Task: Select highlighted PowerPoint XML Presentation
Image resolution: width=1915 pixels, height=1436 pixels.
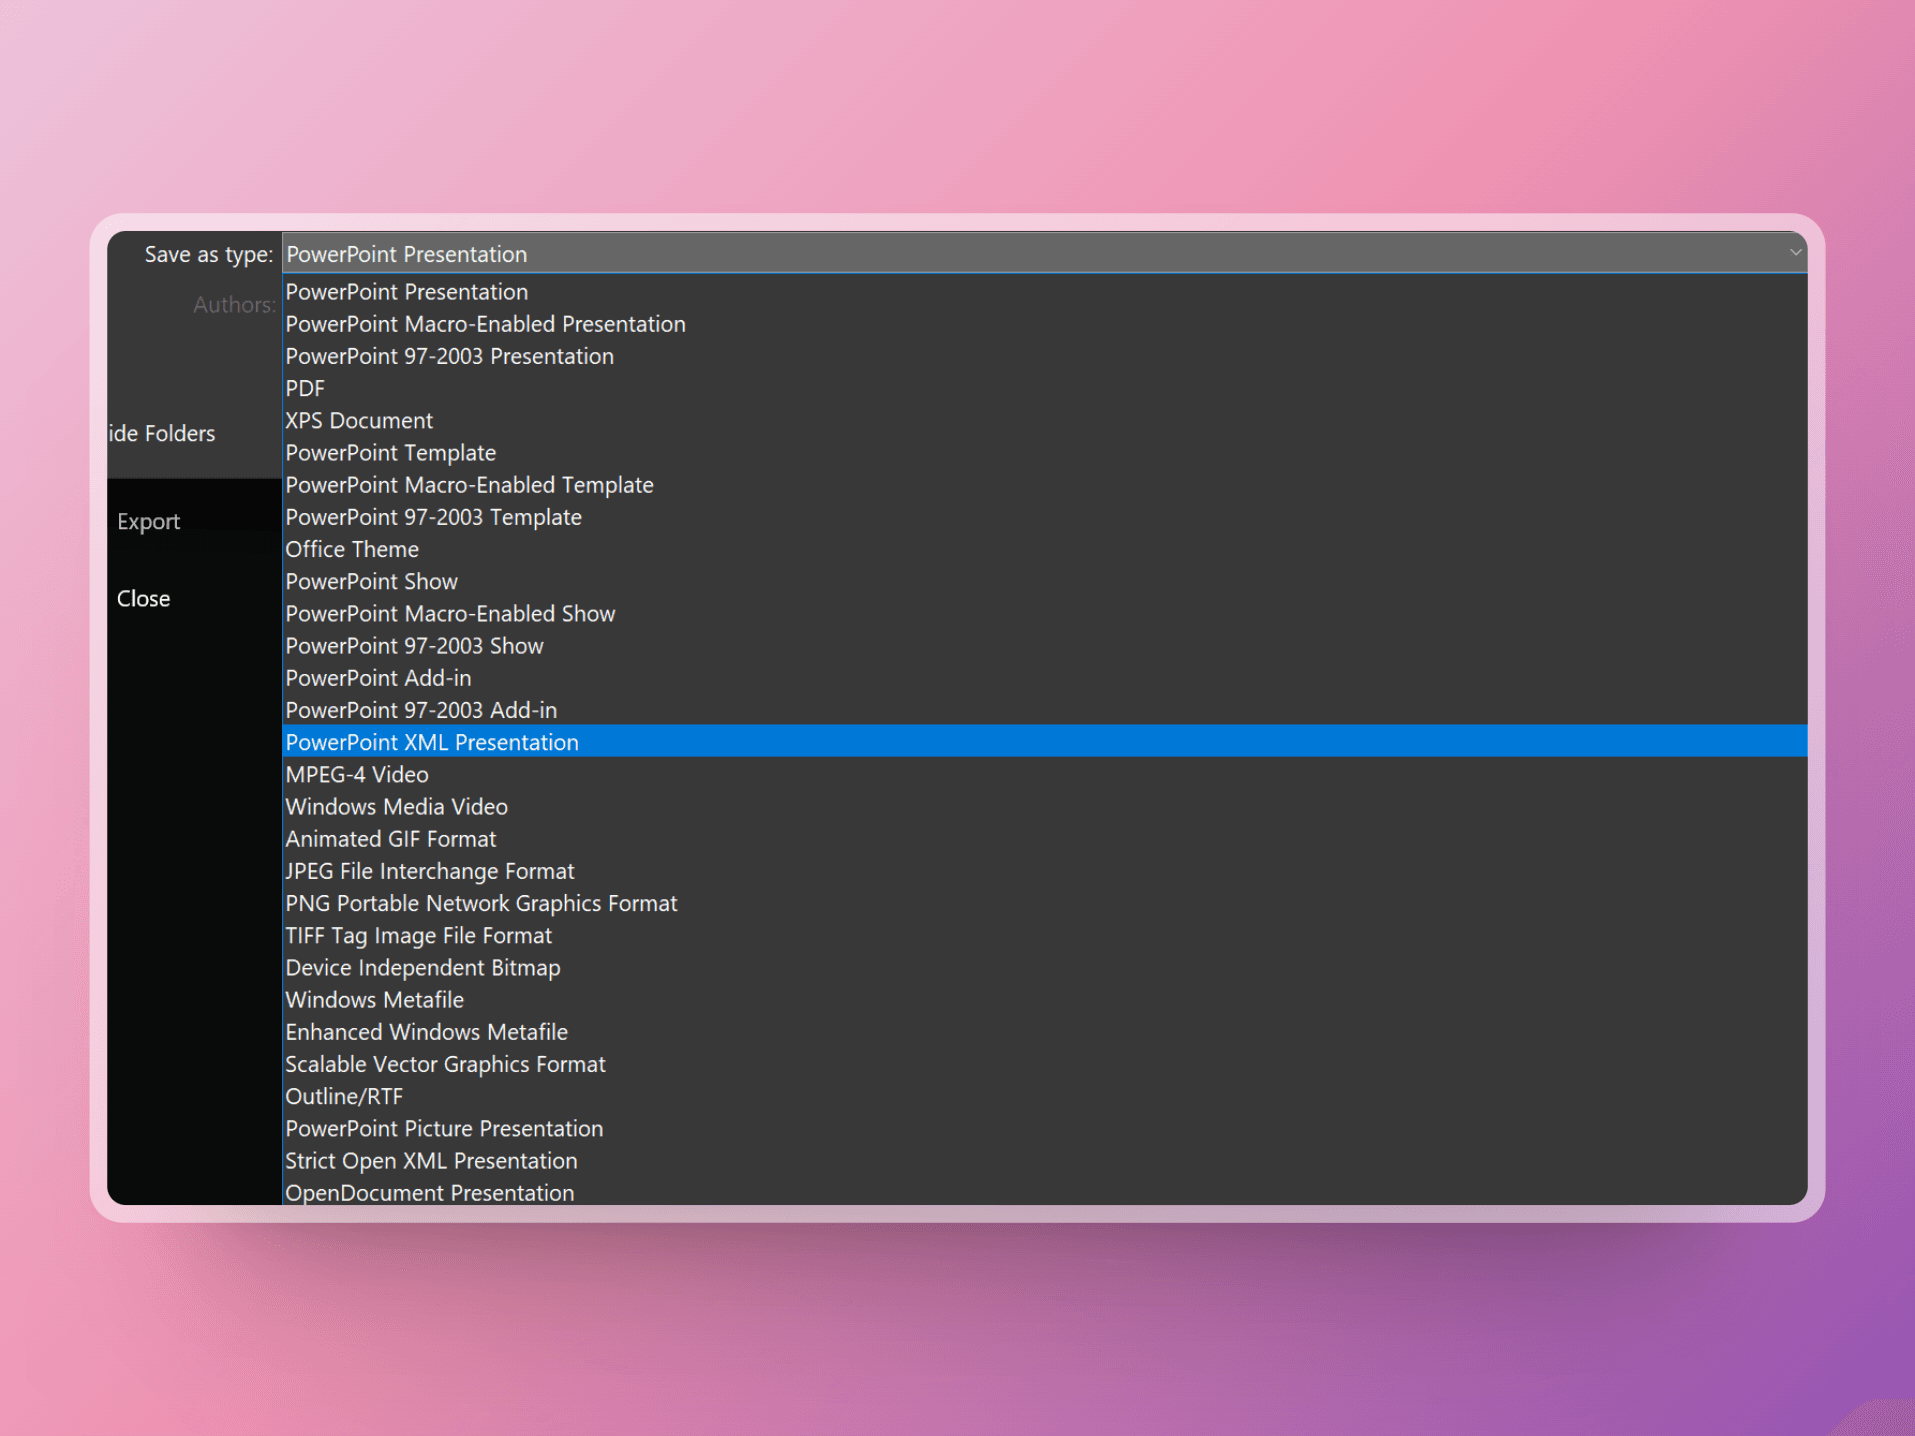Action: click(x=1044, y=742)
